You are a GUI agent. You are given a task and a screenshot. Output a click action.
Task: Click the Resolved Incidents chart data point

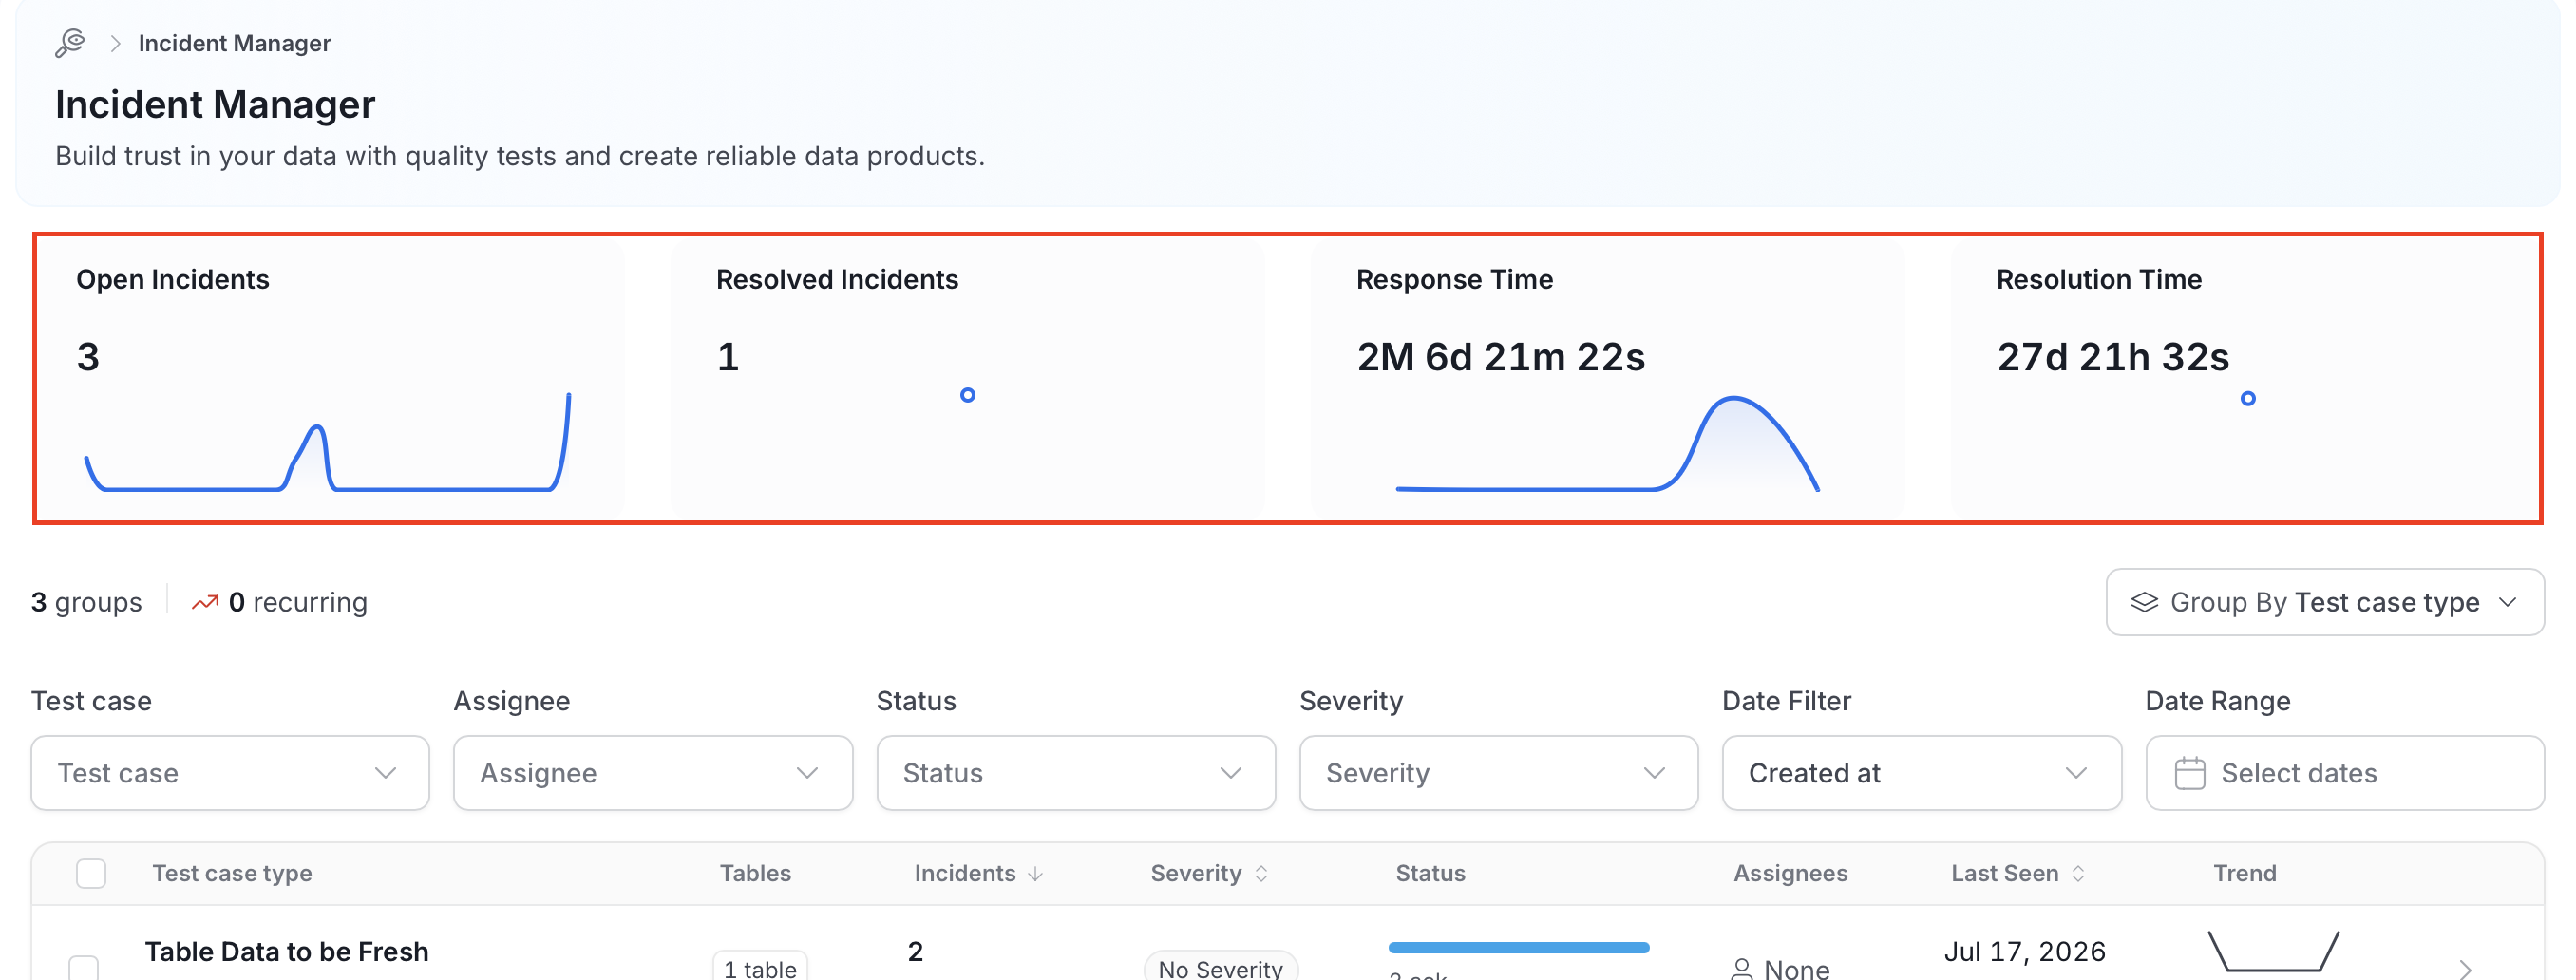click(x=967, y=395)
